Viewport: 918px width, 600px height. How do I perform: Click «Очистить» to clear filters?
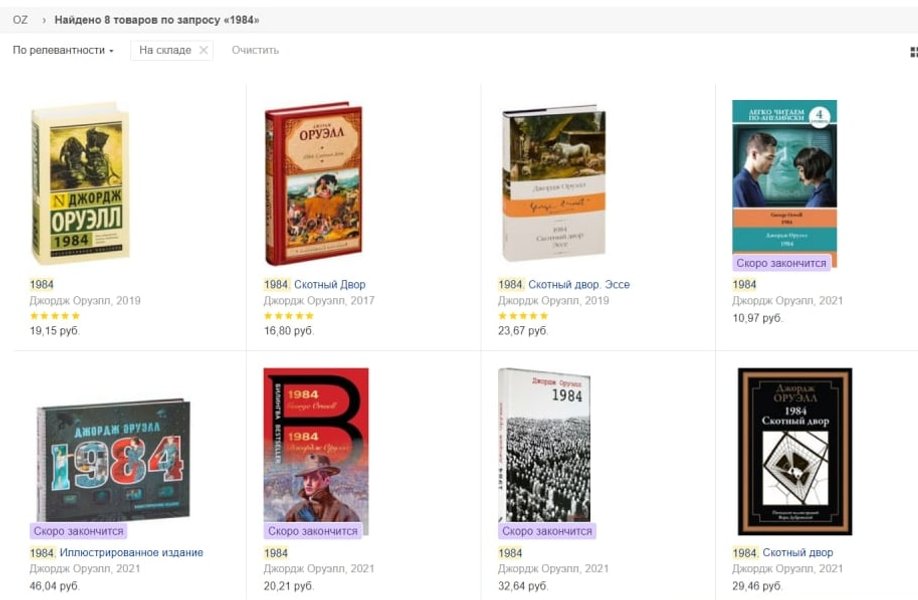pos(255,50)
